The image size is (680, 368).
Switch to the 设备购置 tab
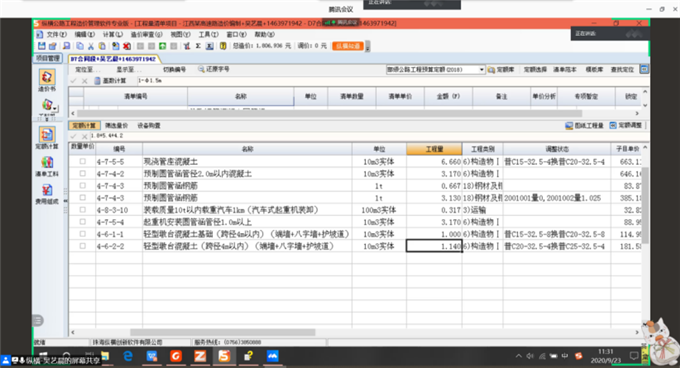point(149,125)
